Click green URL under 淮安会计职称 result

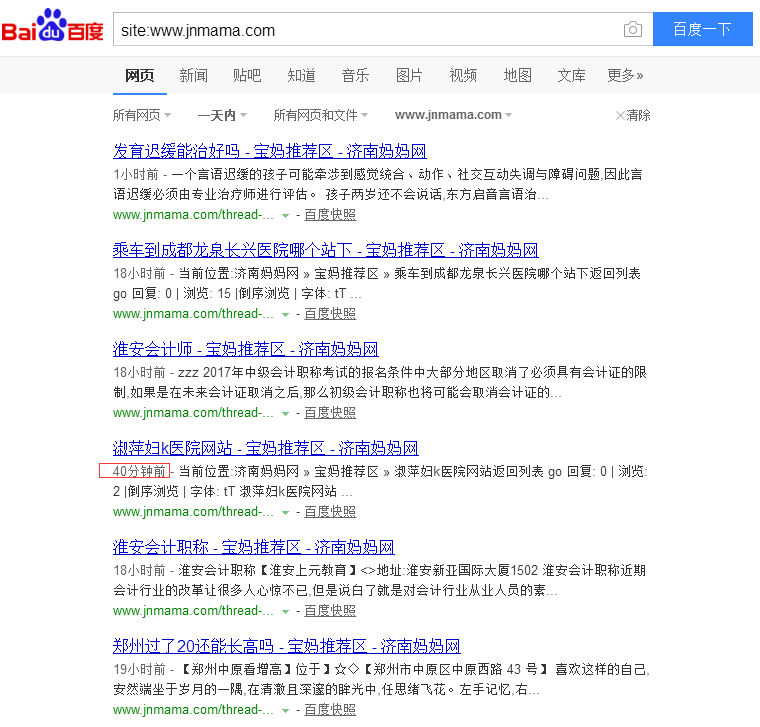tap(193, 610)
